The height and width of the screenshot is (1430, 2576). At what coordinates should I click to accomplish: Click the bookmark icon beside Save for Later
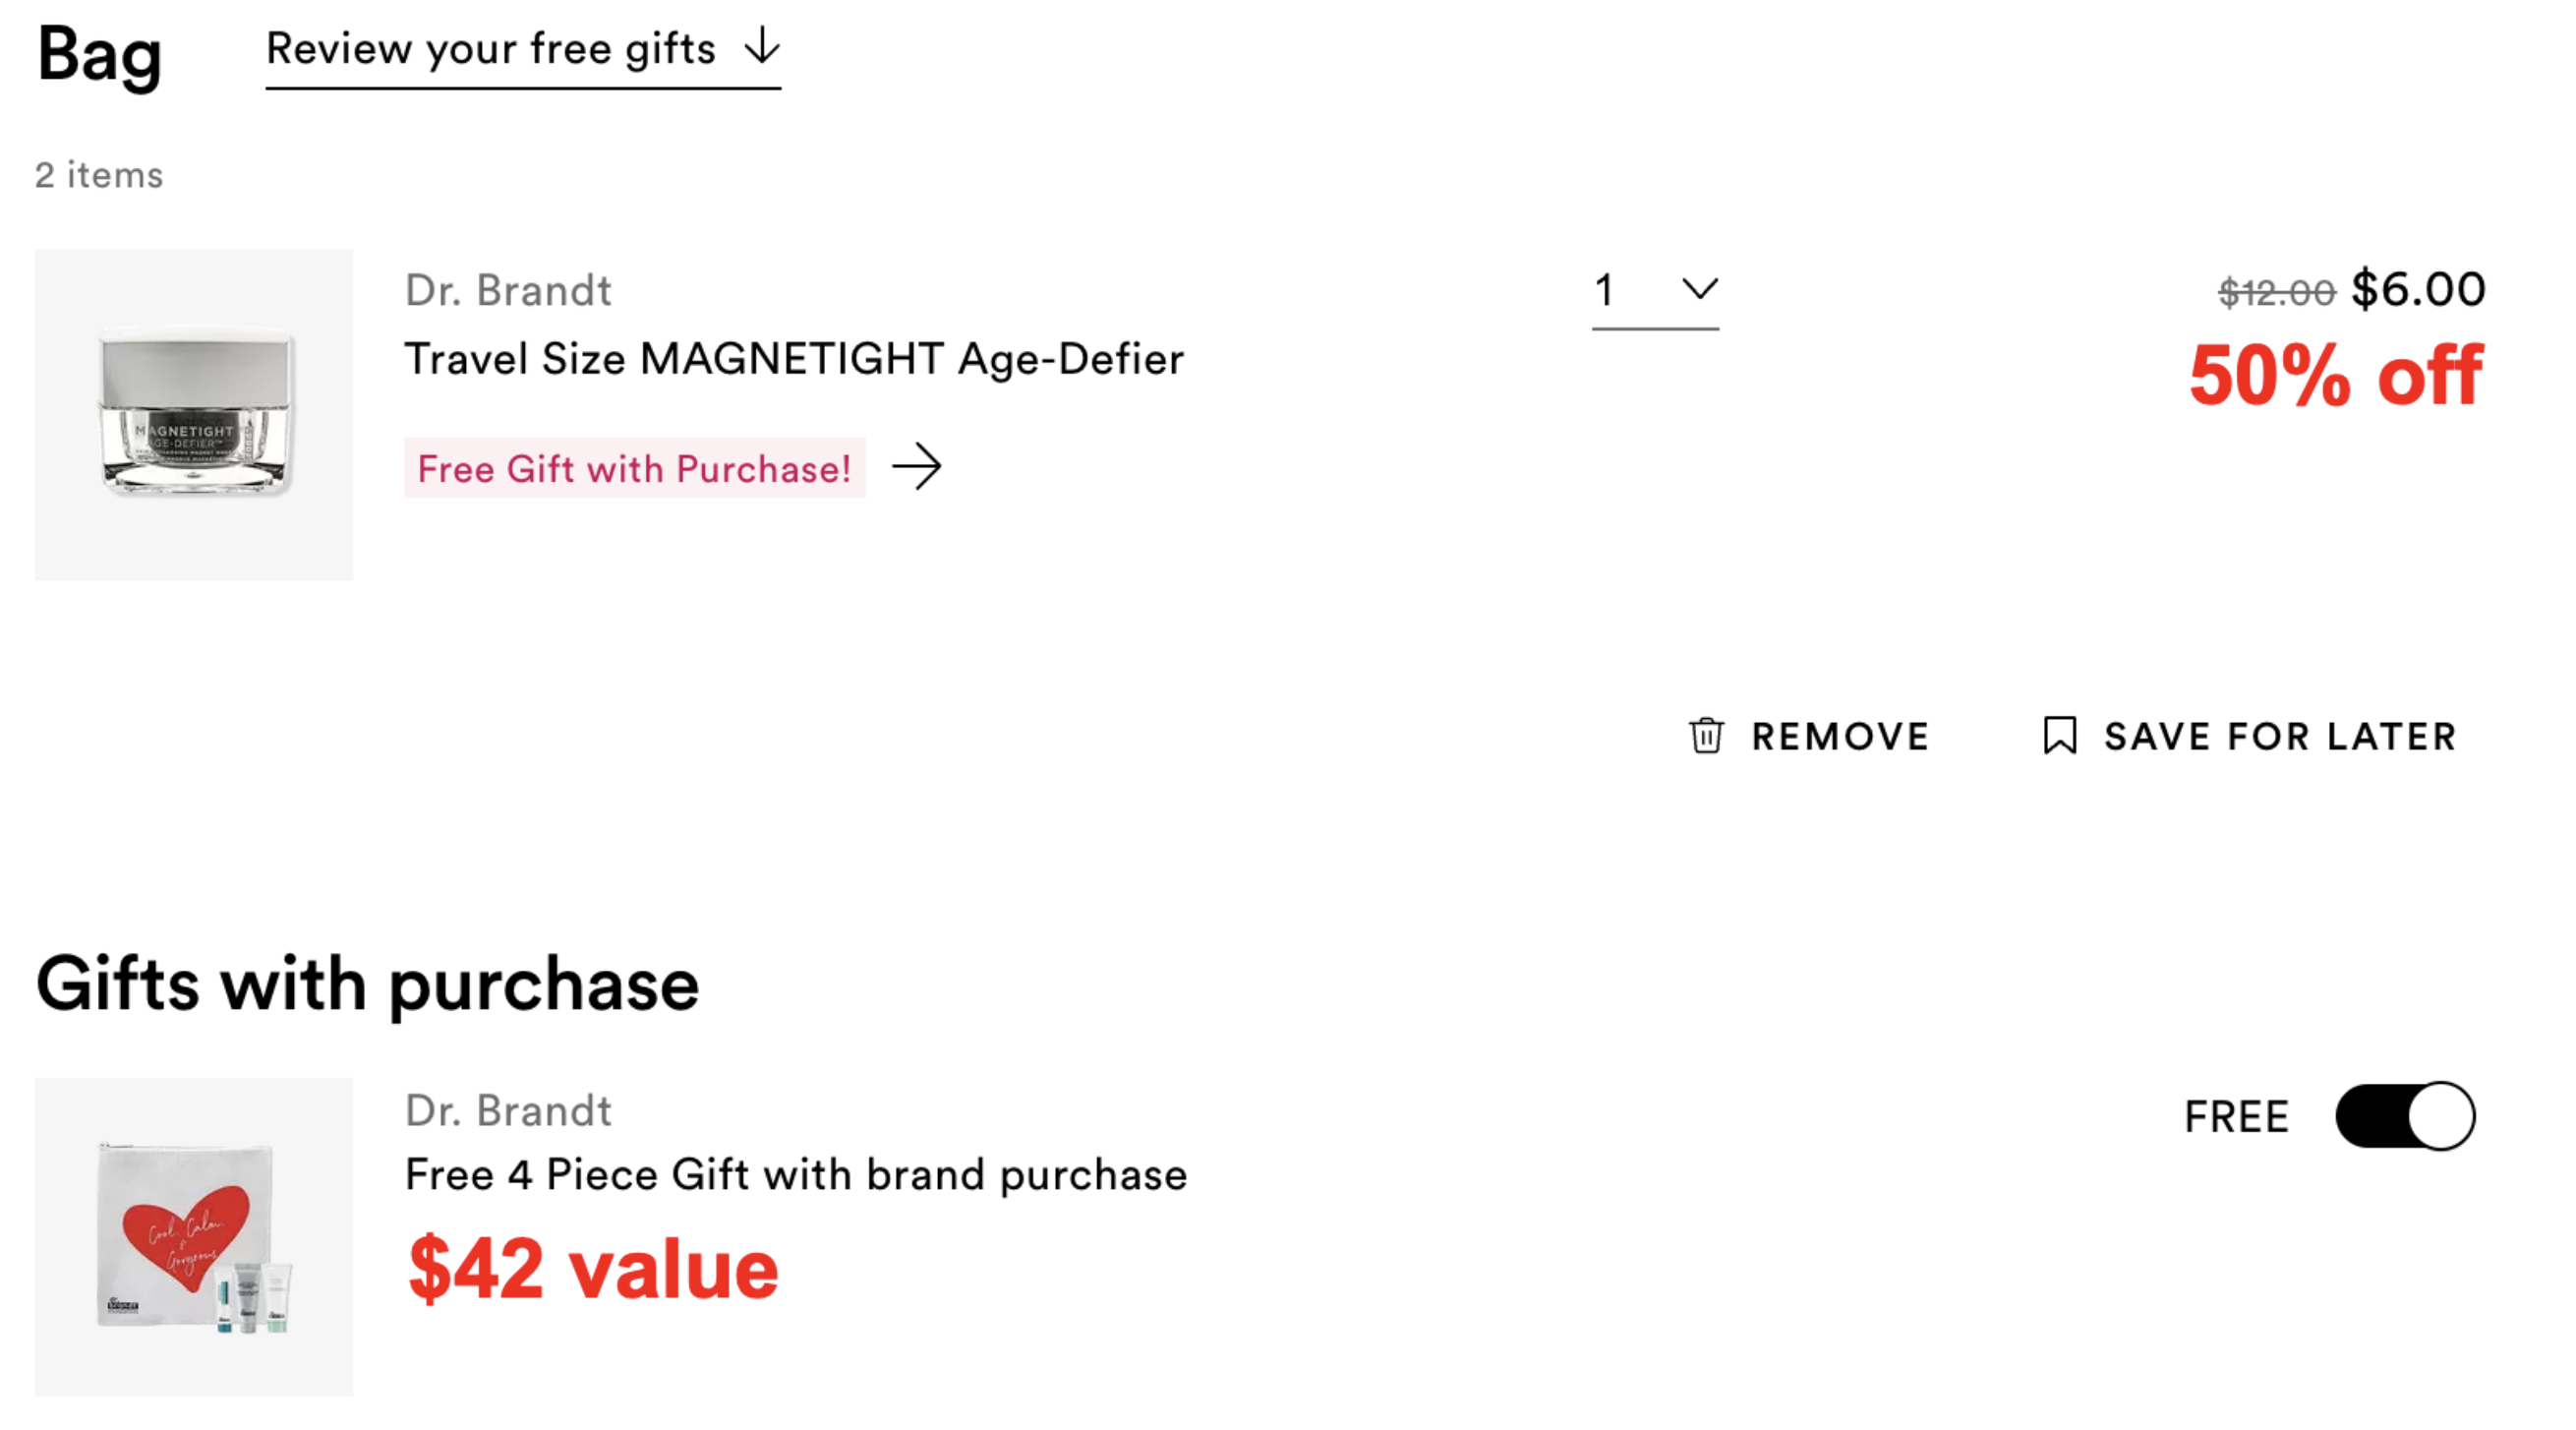[x=2060, y=736]
